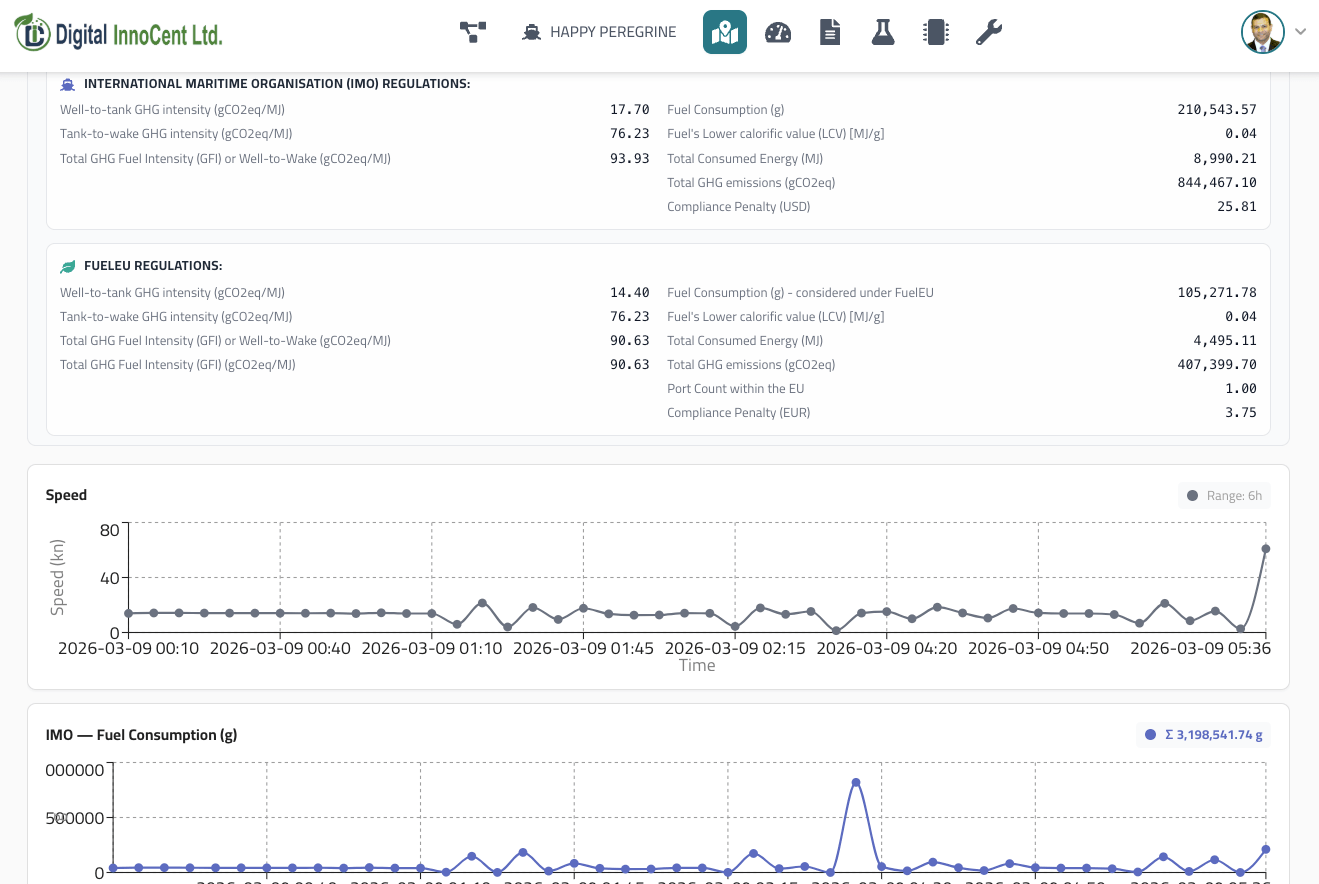This screenshot has height=884, width=1319.
Task: Open the document report icon
Action: click(830, 32)
